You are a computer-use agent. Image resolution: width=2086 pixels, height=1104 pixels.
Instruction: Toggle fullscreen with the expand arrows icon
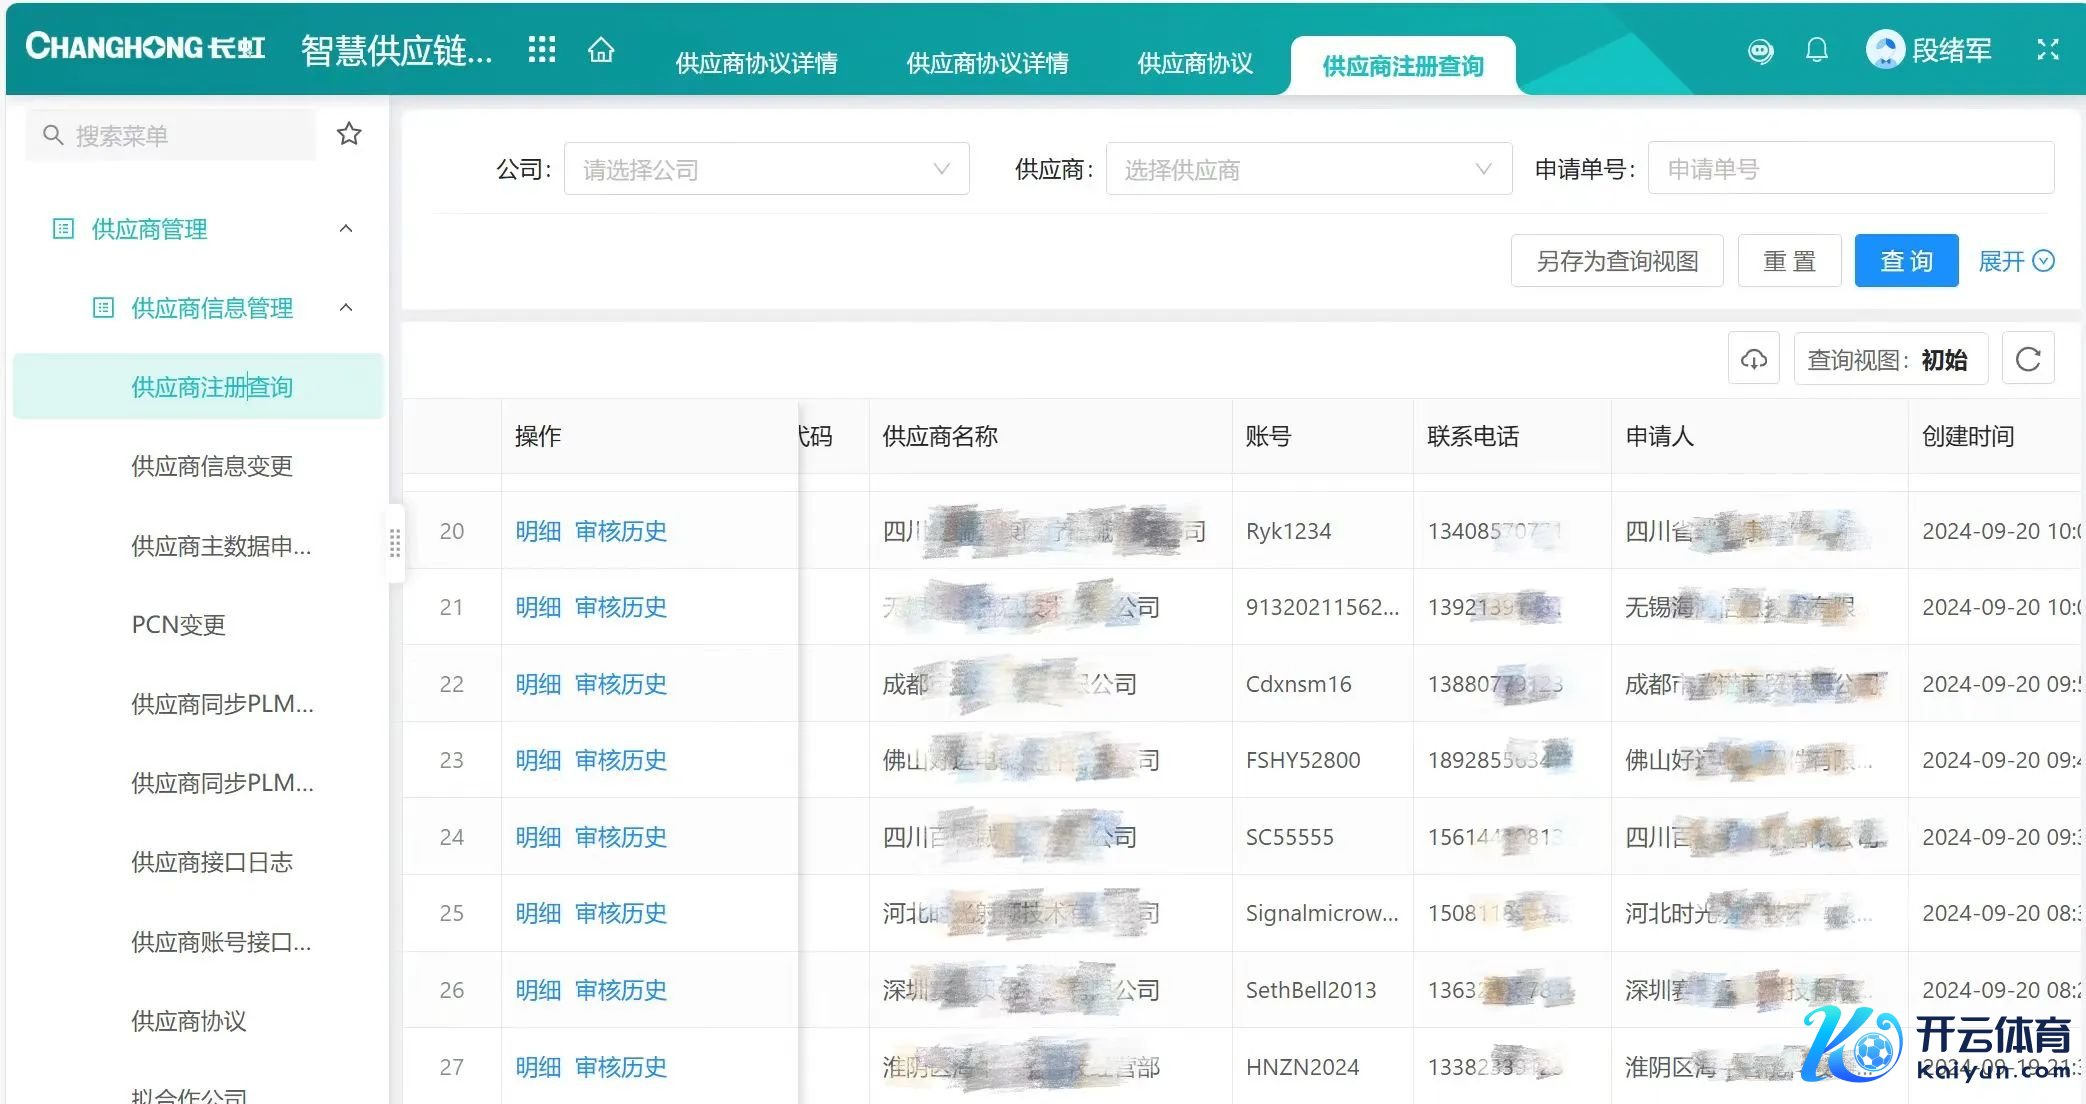click(2048, 49)
